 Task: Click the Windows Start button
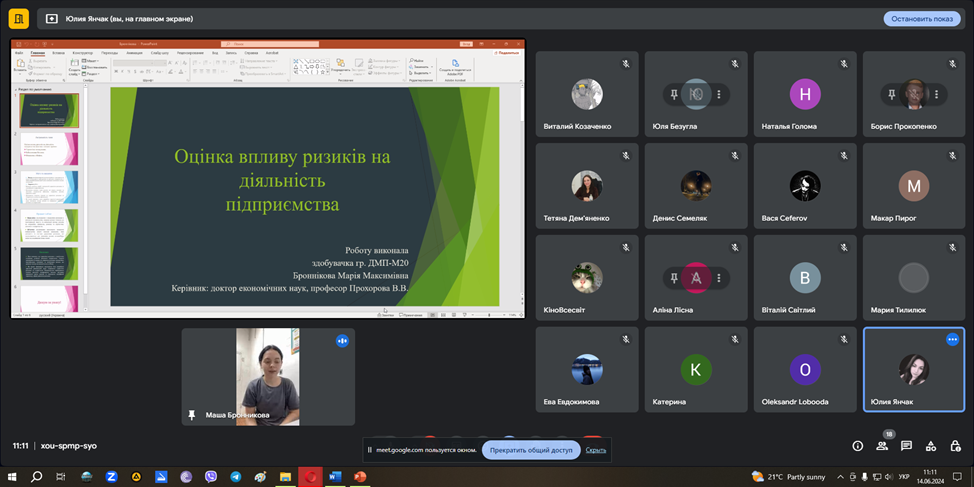(12, 476)
